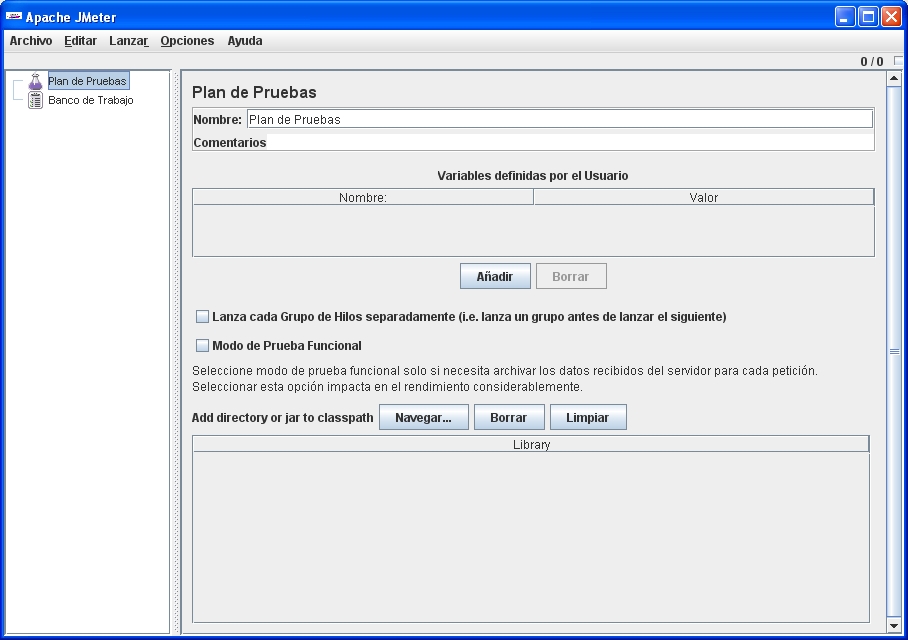Open the Archivo menu
This screenshot has height=640, width=908.
pyautogui.click(x=31, y=41)
